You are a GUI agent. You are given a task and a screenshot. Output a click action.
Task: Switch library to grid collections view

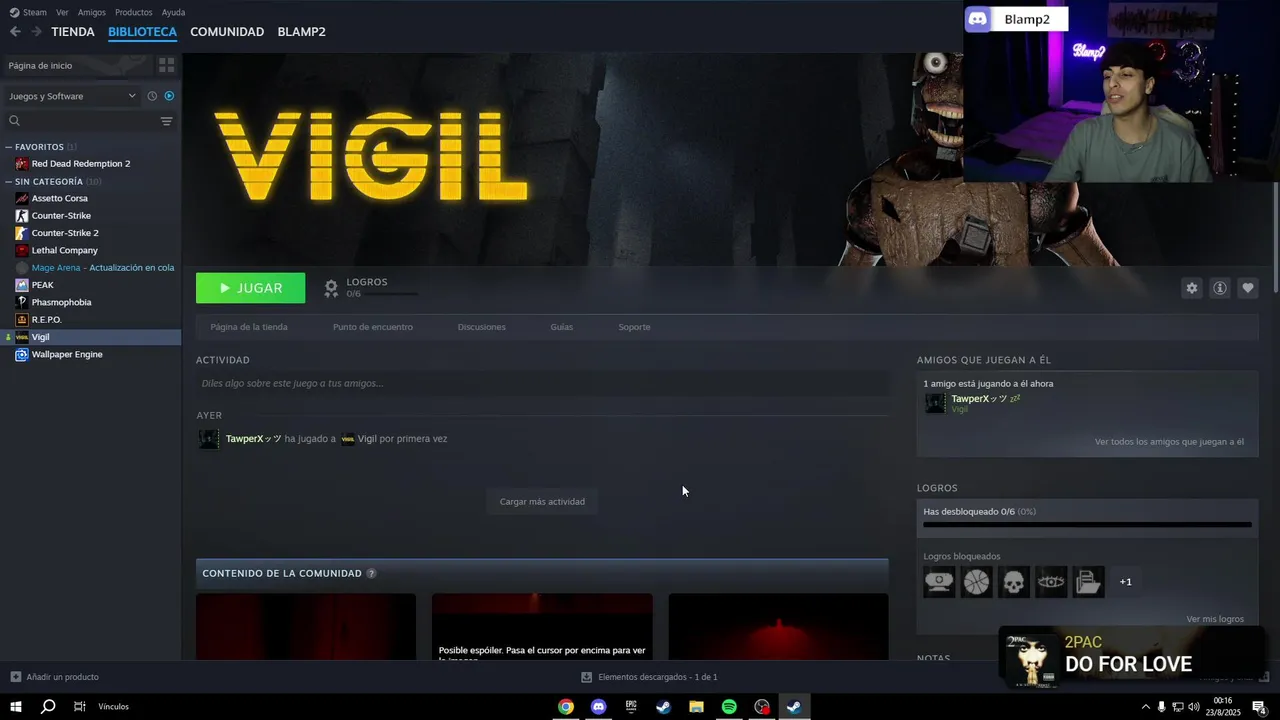coord(166,65)
